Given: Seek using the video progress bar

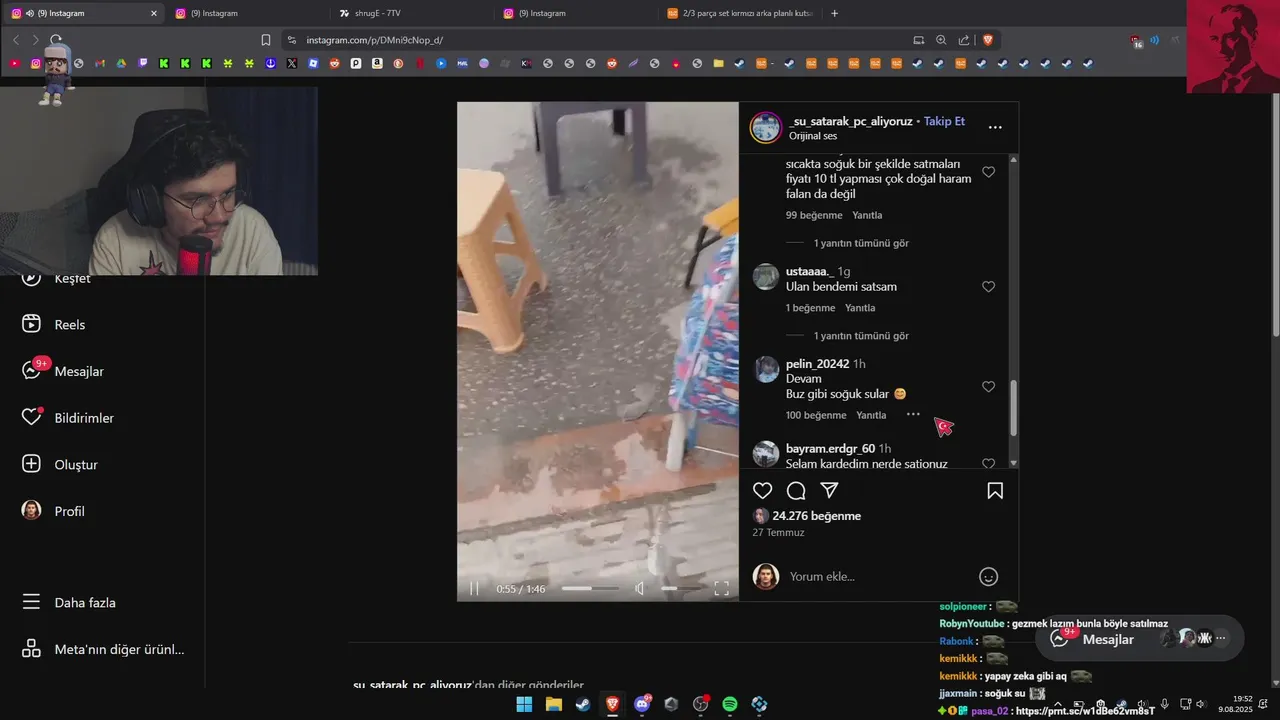Looking at the screenshot, I should (x=590, y=589).
